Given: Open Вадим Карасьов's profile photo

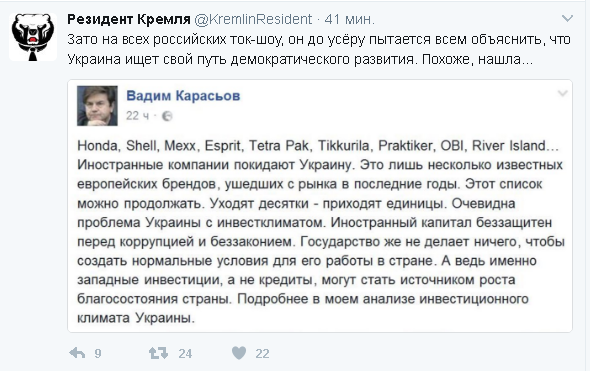Looking at the screenshot, I should point(97,106).
